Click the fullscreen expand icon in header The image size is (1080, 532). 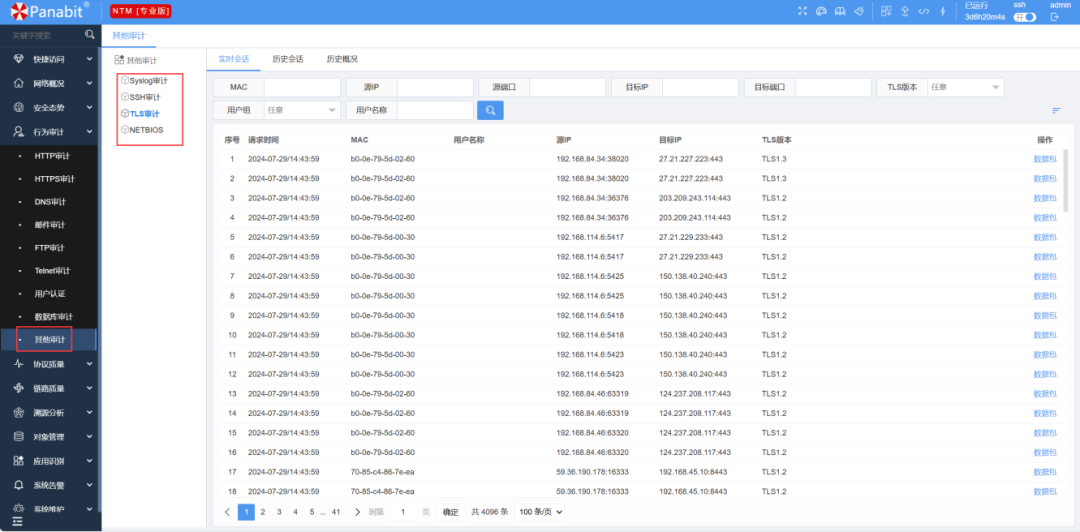(x=802, y=11)
